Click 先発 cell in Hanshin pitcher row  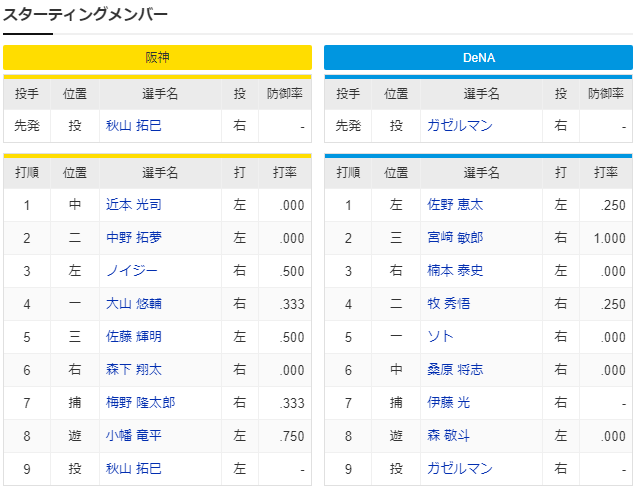(27, 125)
